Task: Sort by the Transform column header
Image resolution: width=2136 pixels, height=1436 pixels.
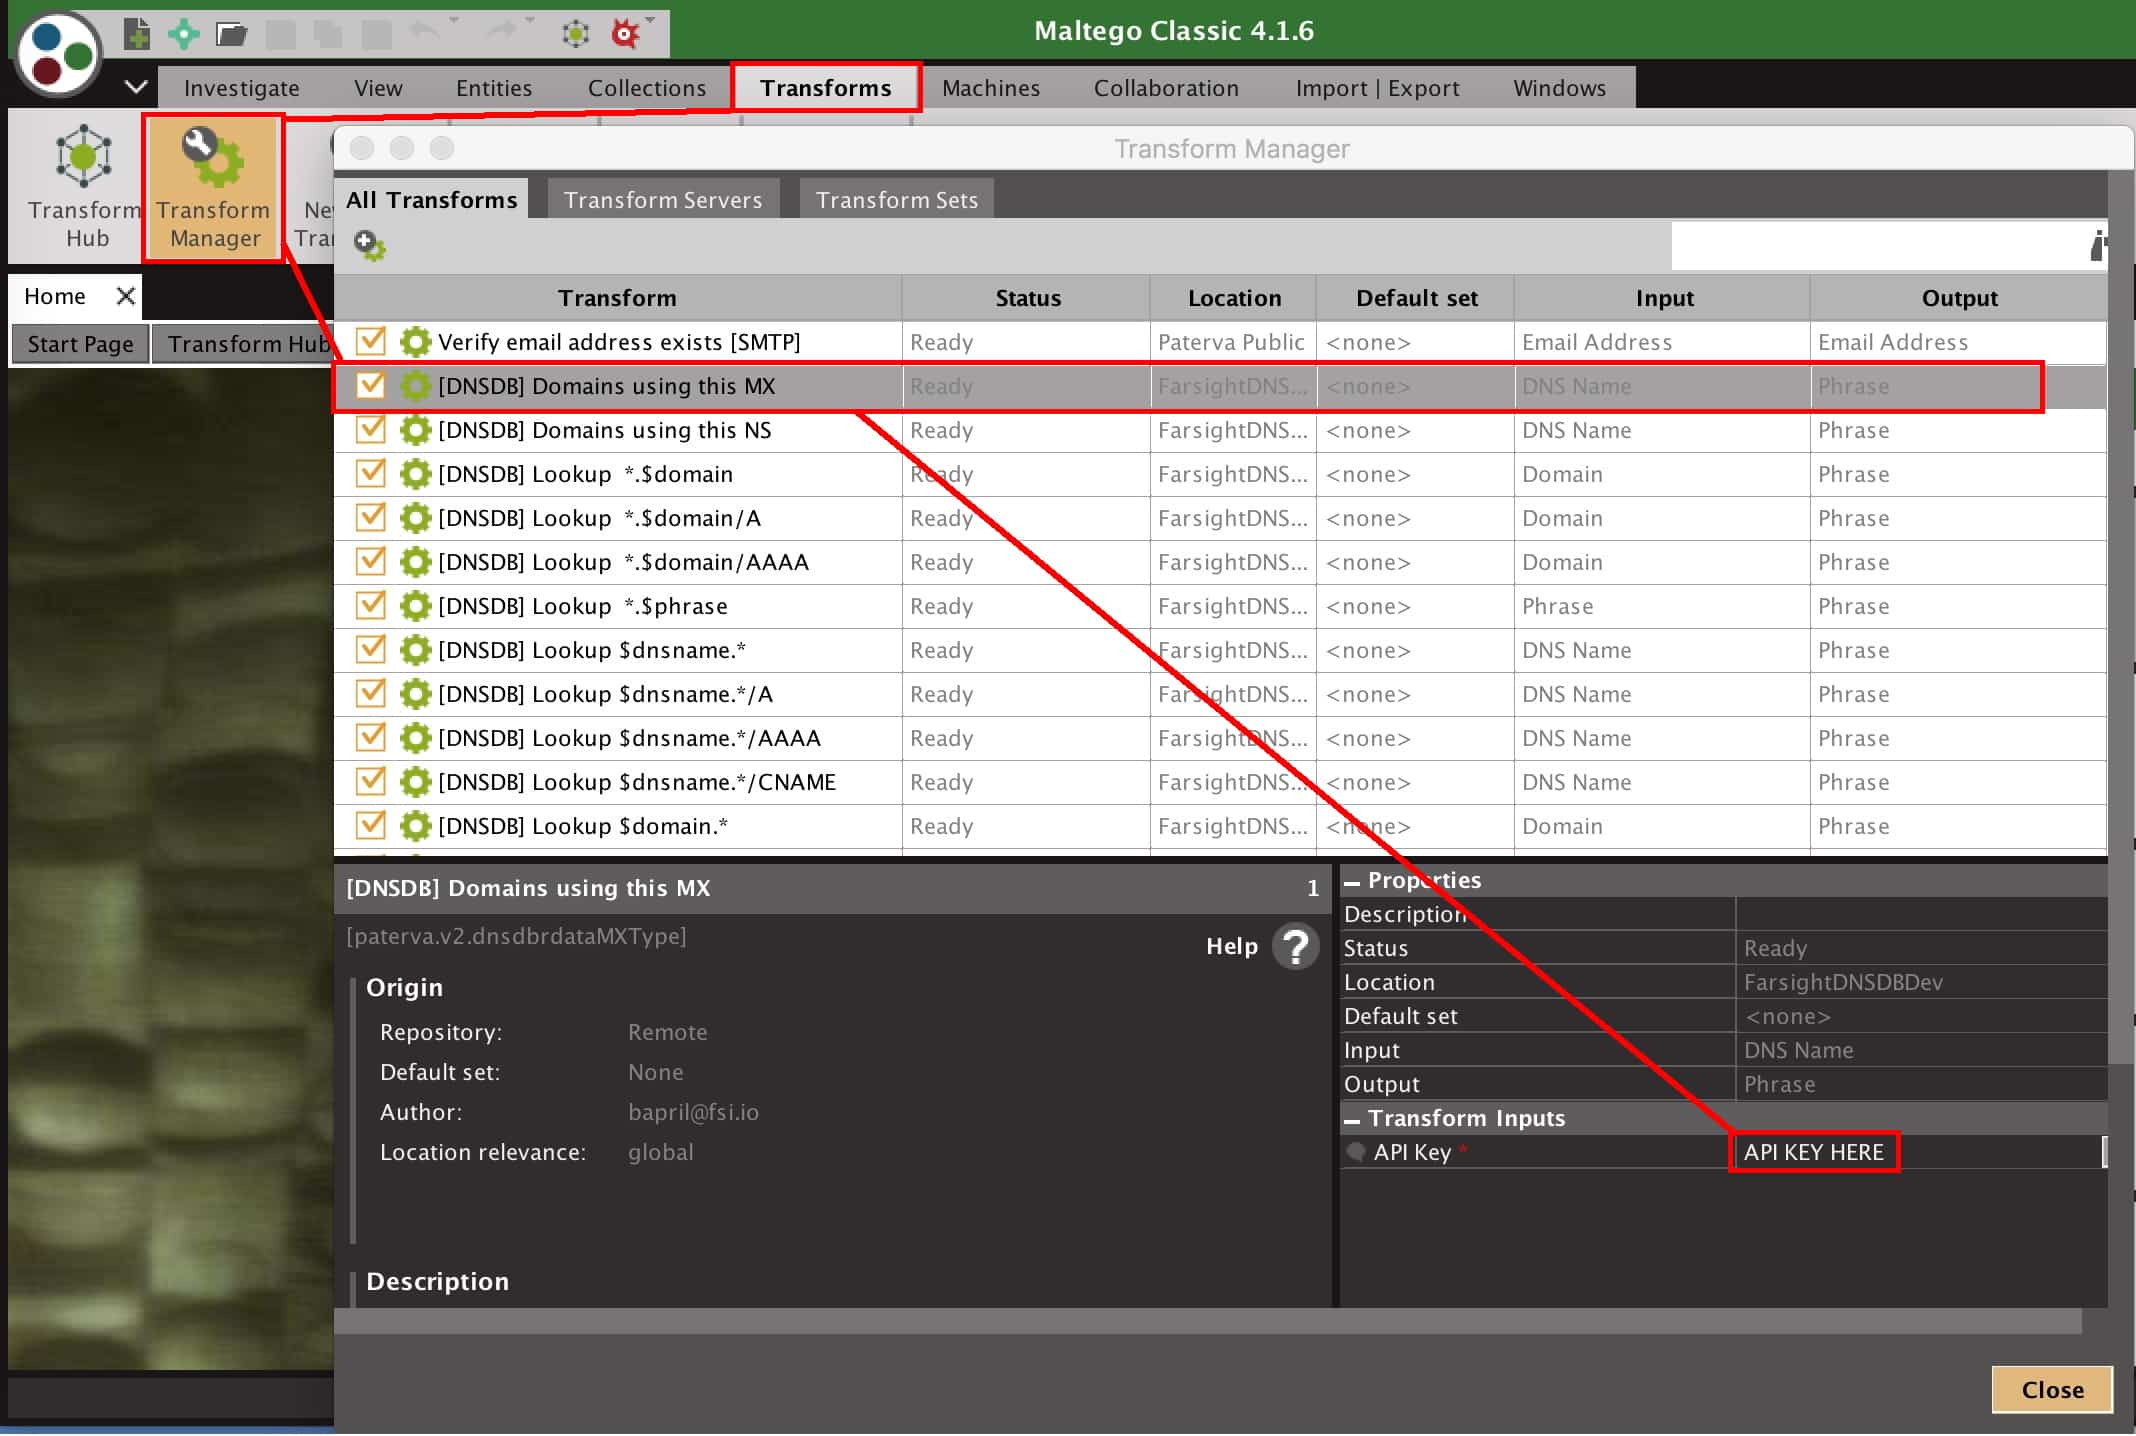Action: click(x=617, y=298)
